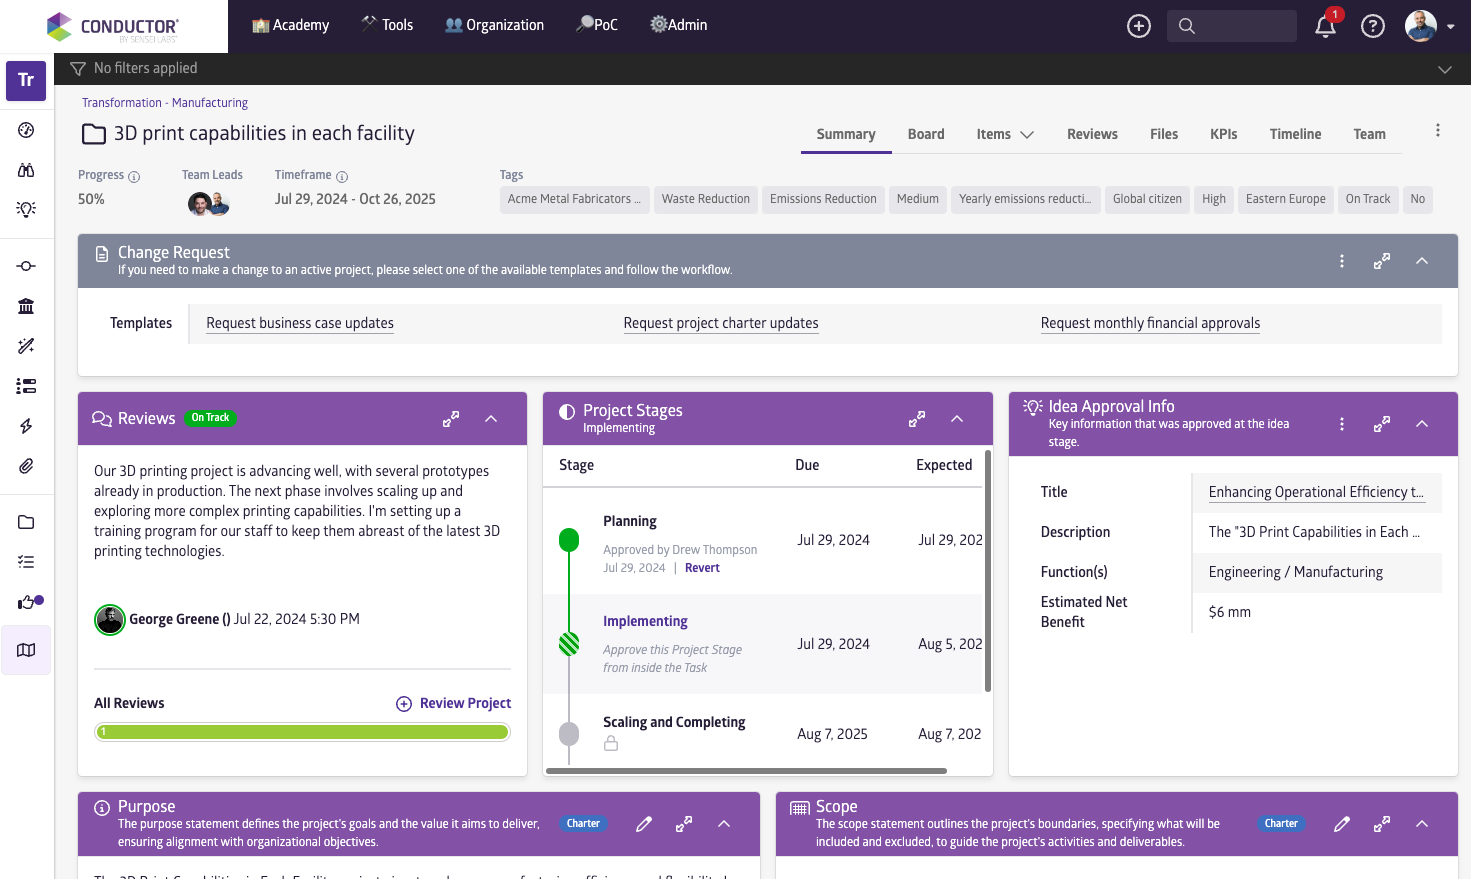Collapse the Reviews panel
This screenshot has width=1471, height=879.
tap(491, 419)
